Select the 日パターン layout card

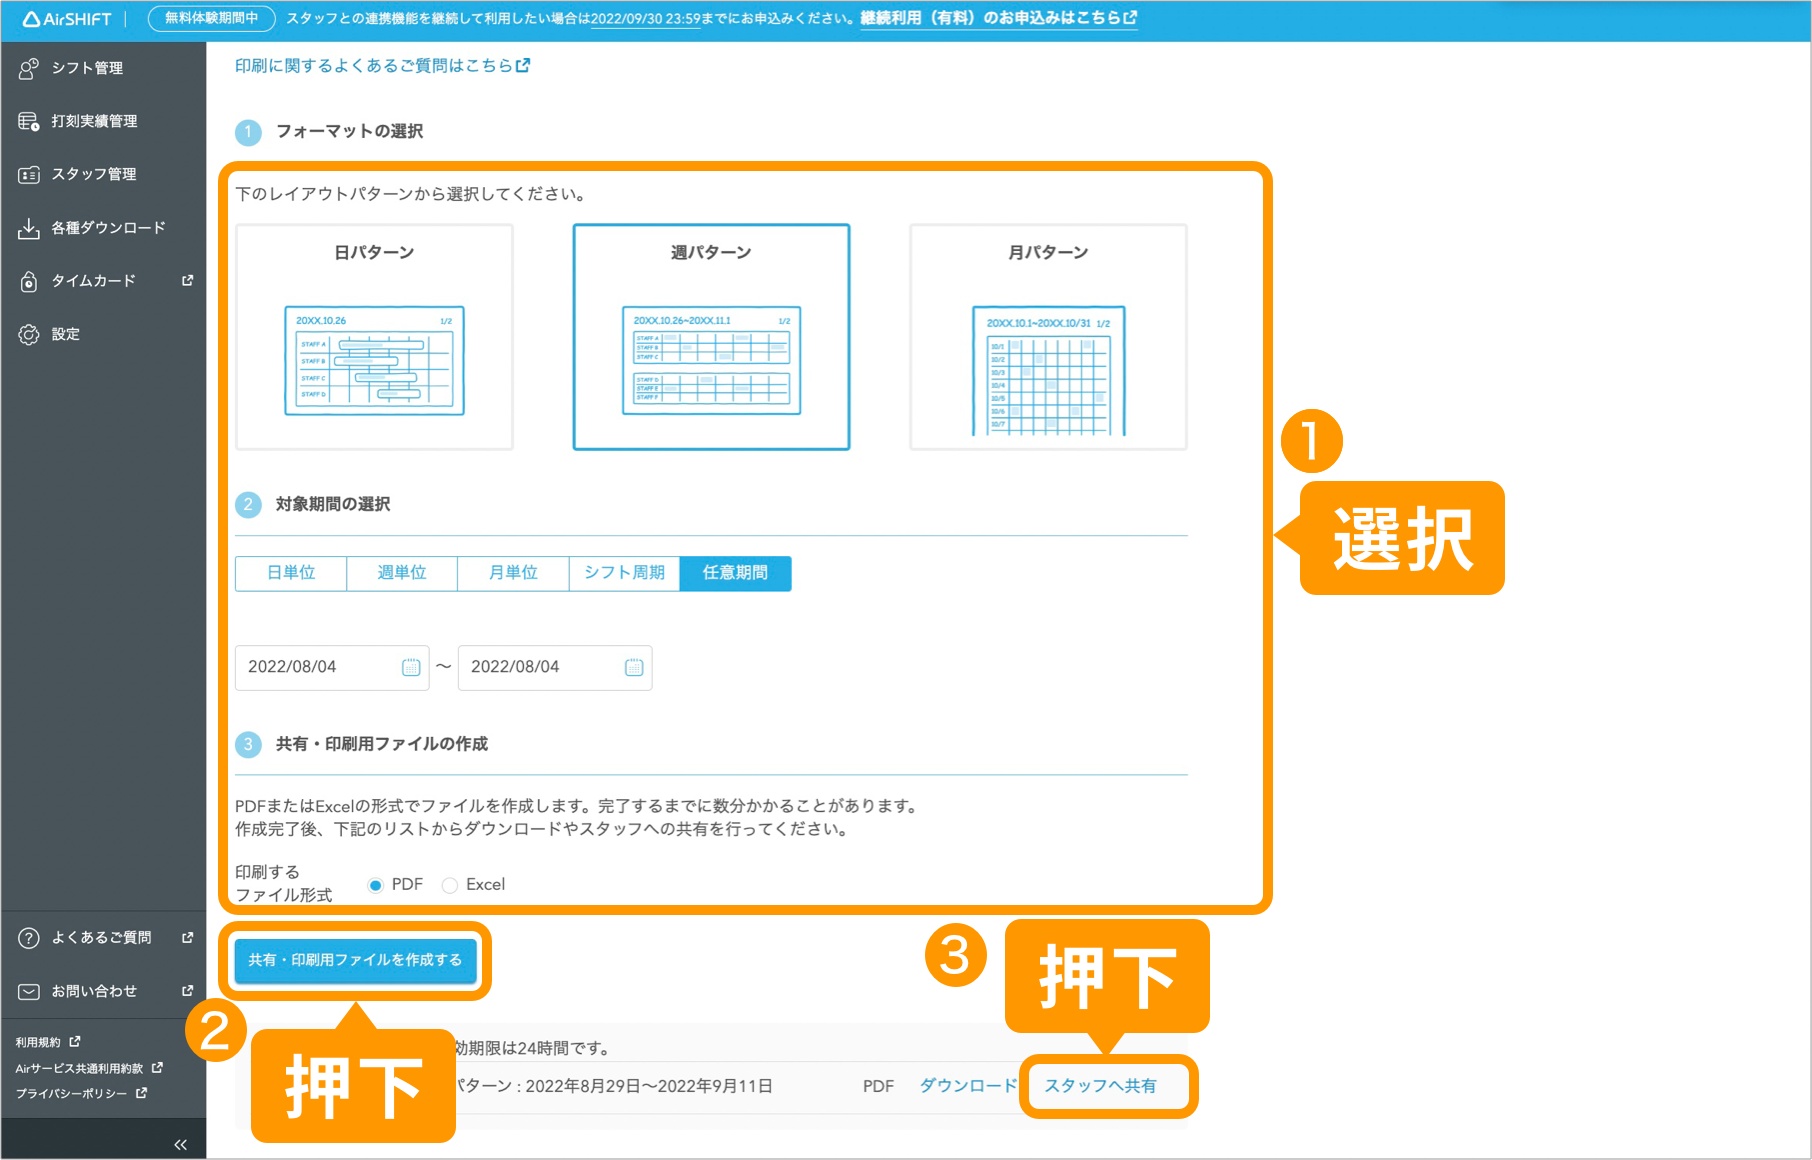373,337
